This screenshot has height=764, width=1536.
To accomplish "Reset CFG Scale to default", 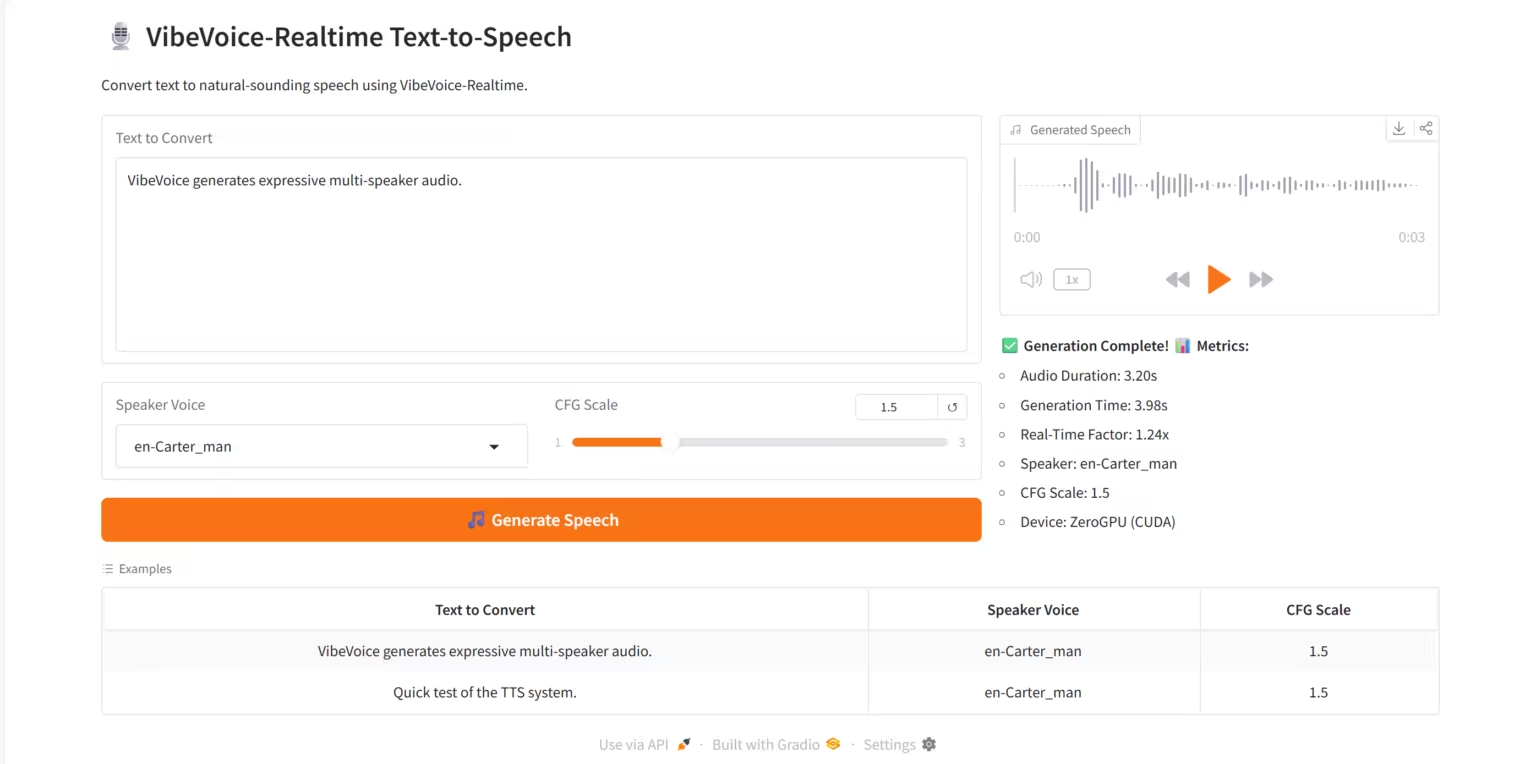I will [952, 407].
